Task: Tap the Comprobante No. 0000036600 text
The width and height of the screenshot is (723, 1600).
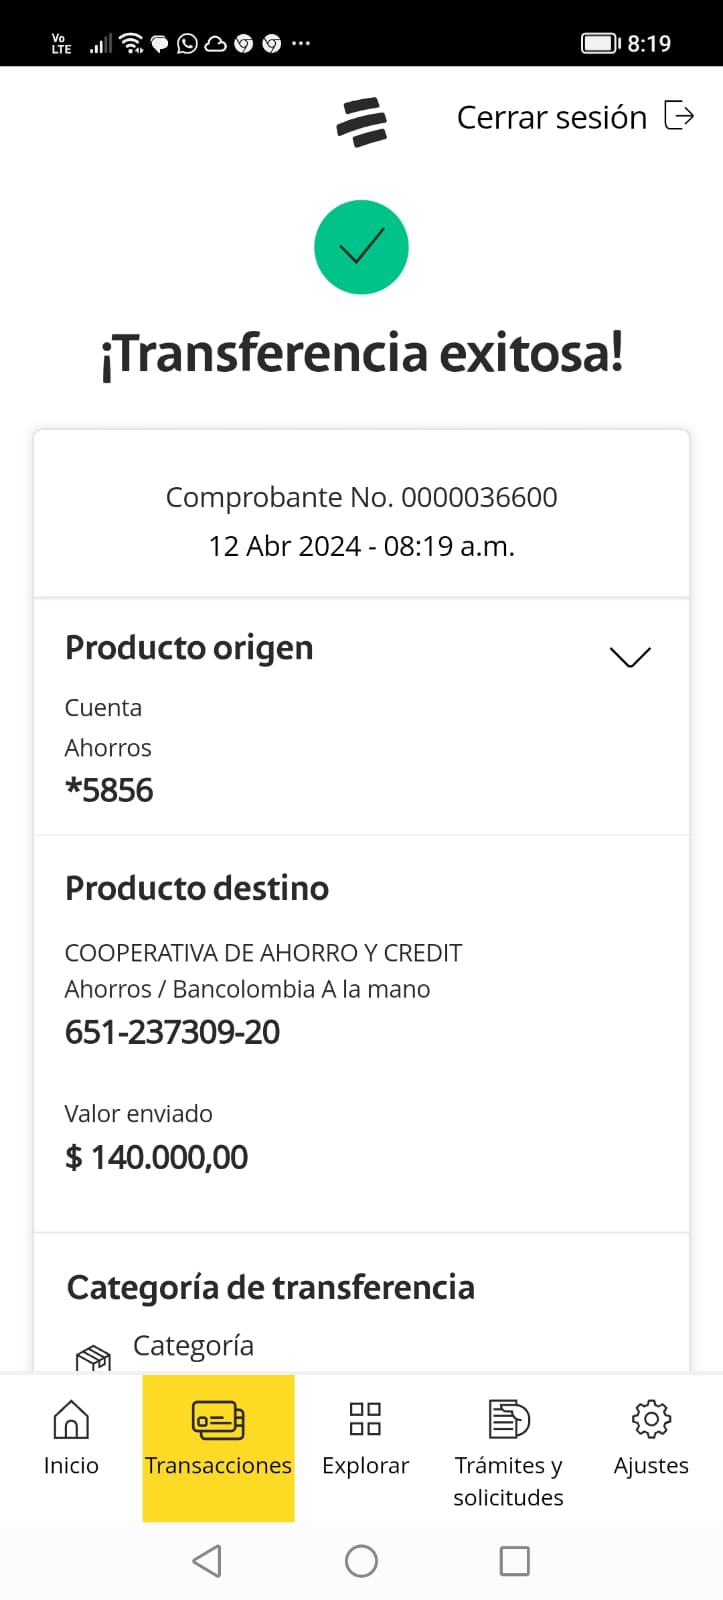Action: [361, 497]
